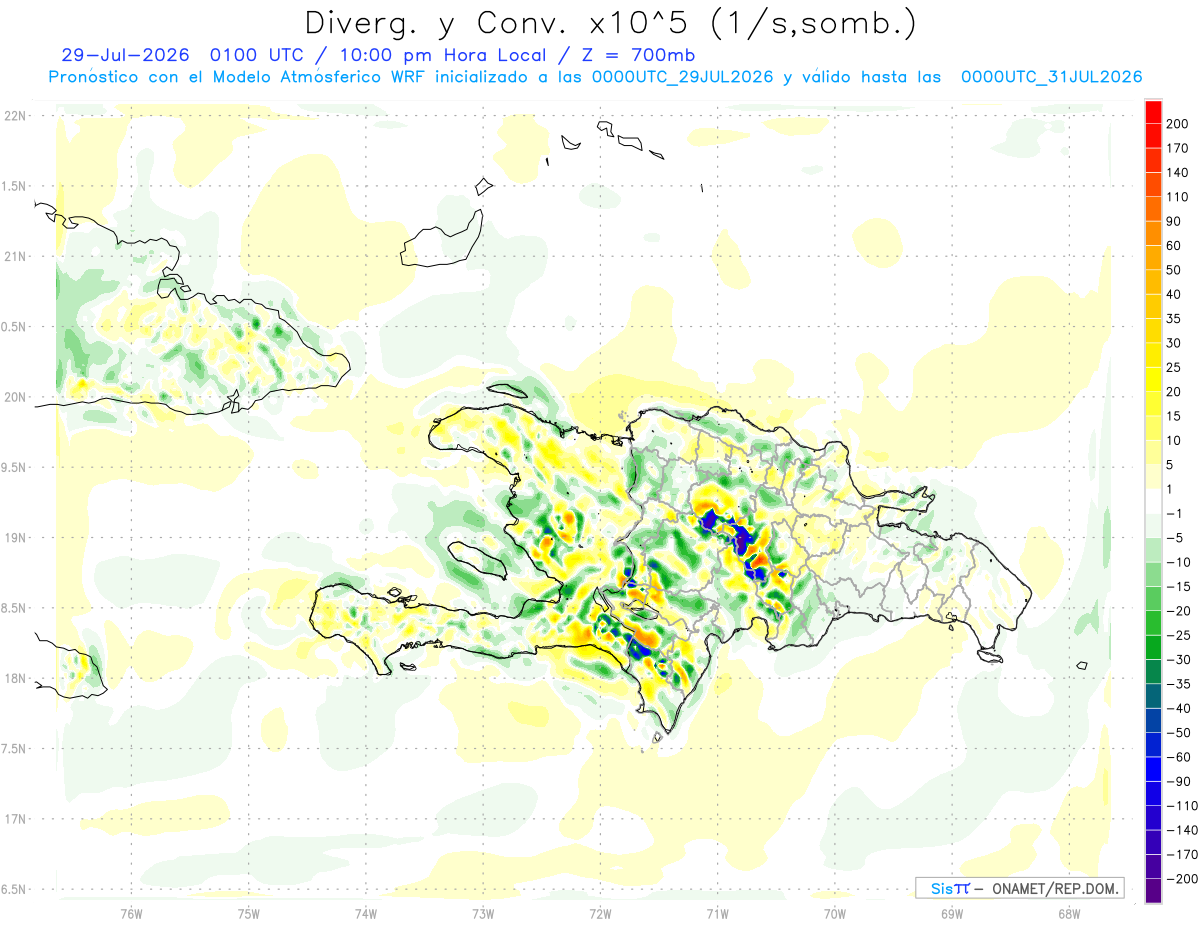Click the 'SisTT – ONAMET/REP.DOM.' credit box
This screenshot has height=927, width=1200.
click(1018, 888)
